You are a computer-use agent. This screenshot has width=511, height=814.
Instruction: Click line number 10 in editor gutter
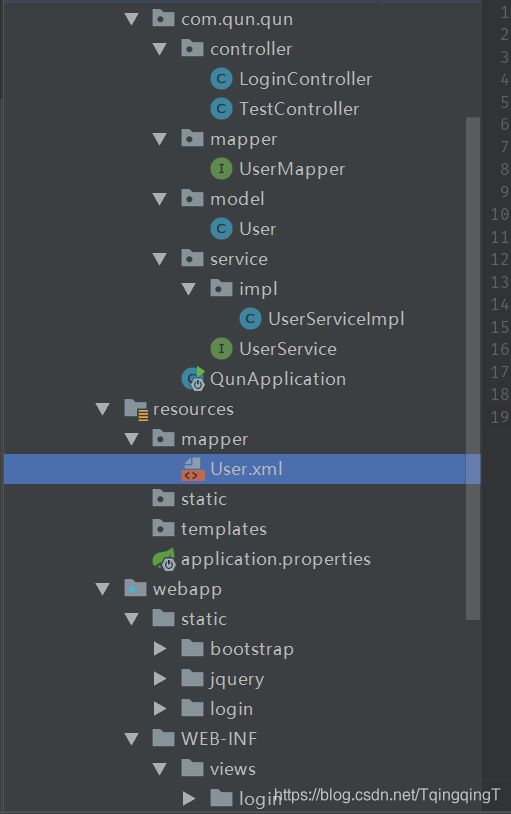[x=500, y=214]
